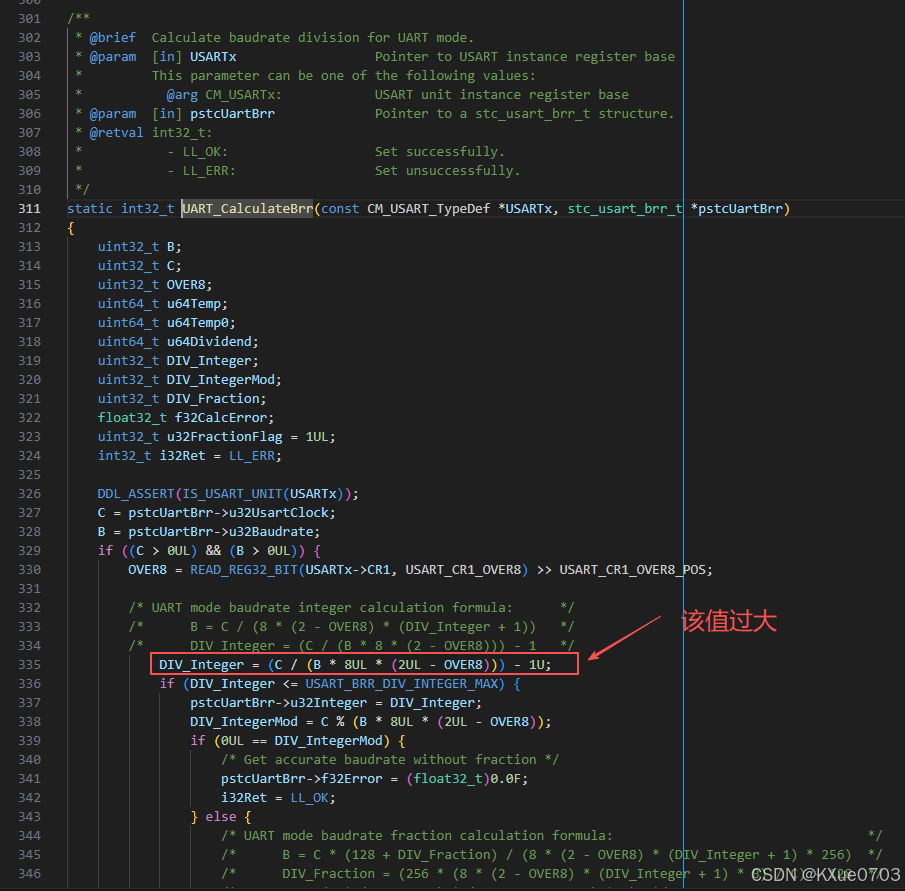Click IS_USART_UNIT macro name
The image size is (905, 891).
232,494
